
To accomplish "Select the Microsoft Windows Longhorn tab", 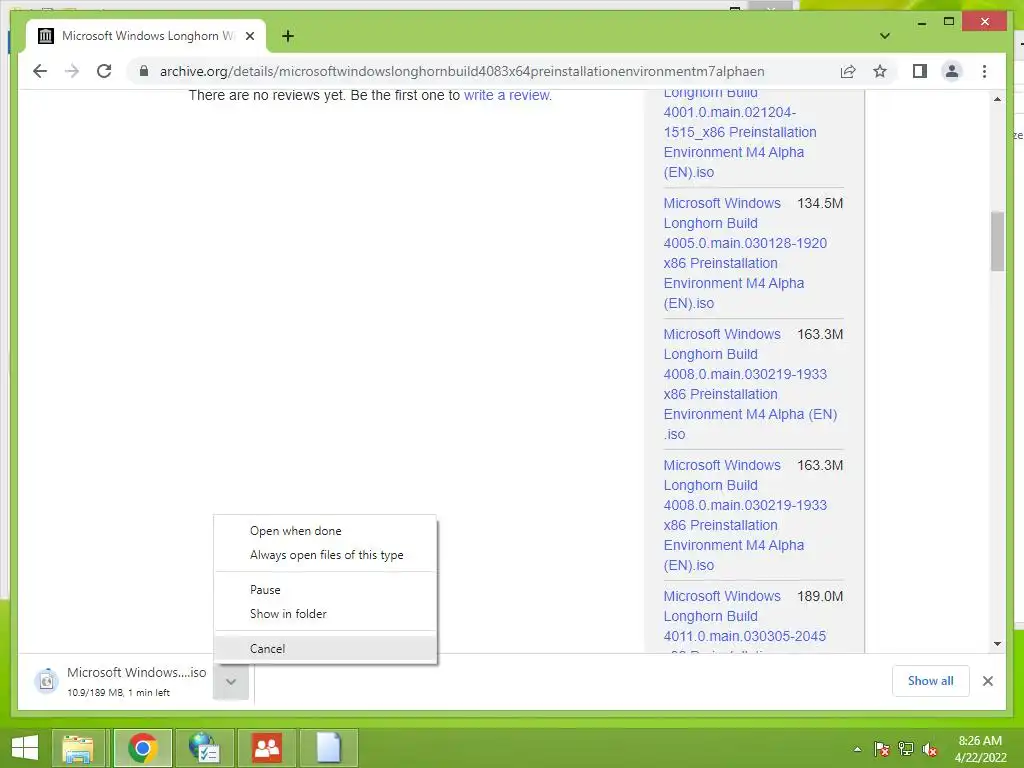I will 146,36.
